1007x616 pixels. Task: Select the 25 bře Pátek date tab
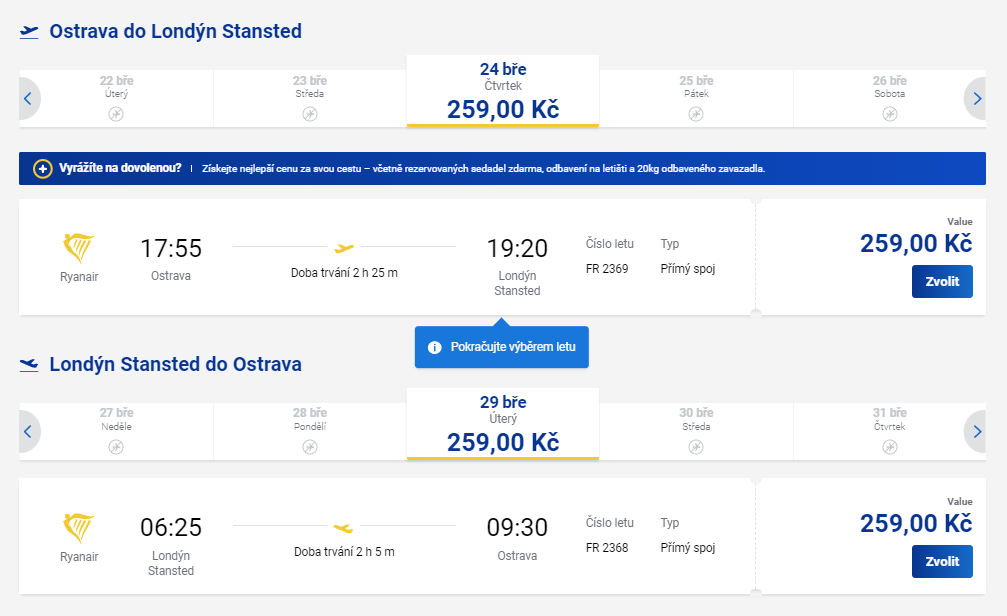pos(696,98)
